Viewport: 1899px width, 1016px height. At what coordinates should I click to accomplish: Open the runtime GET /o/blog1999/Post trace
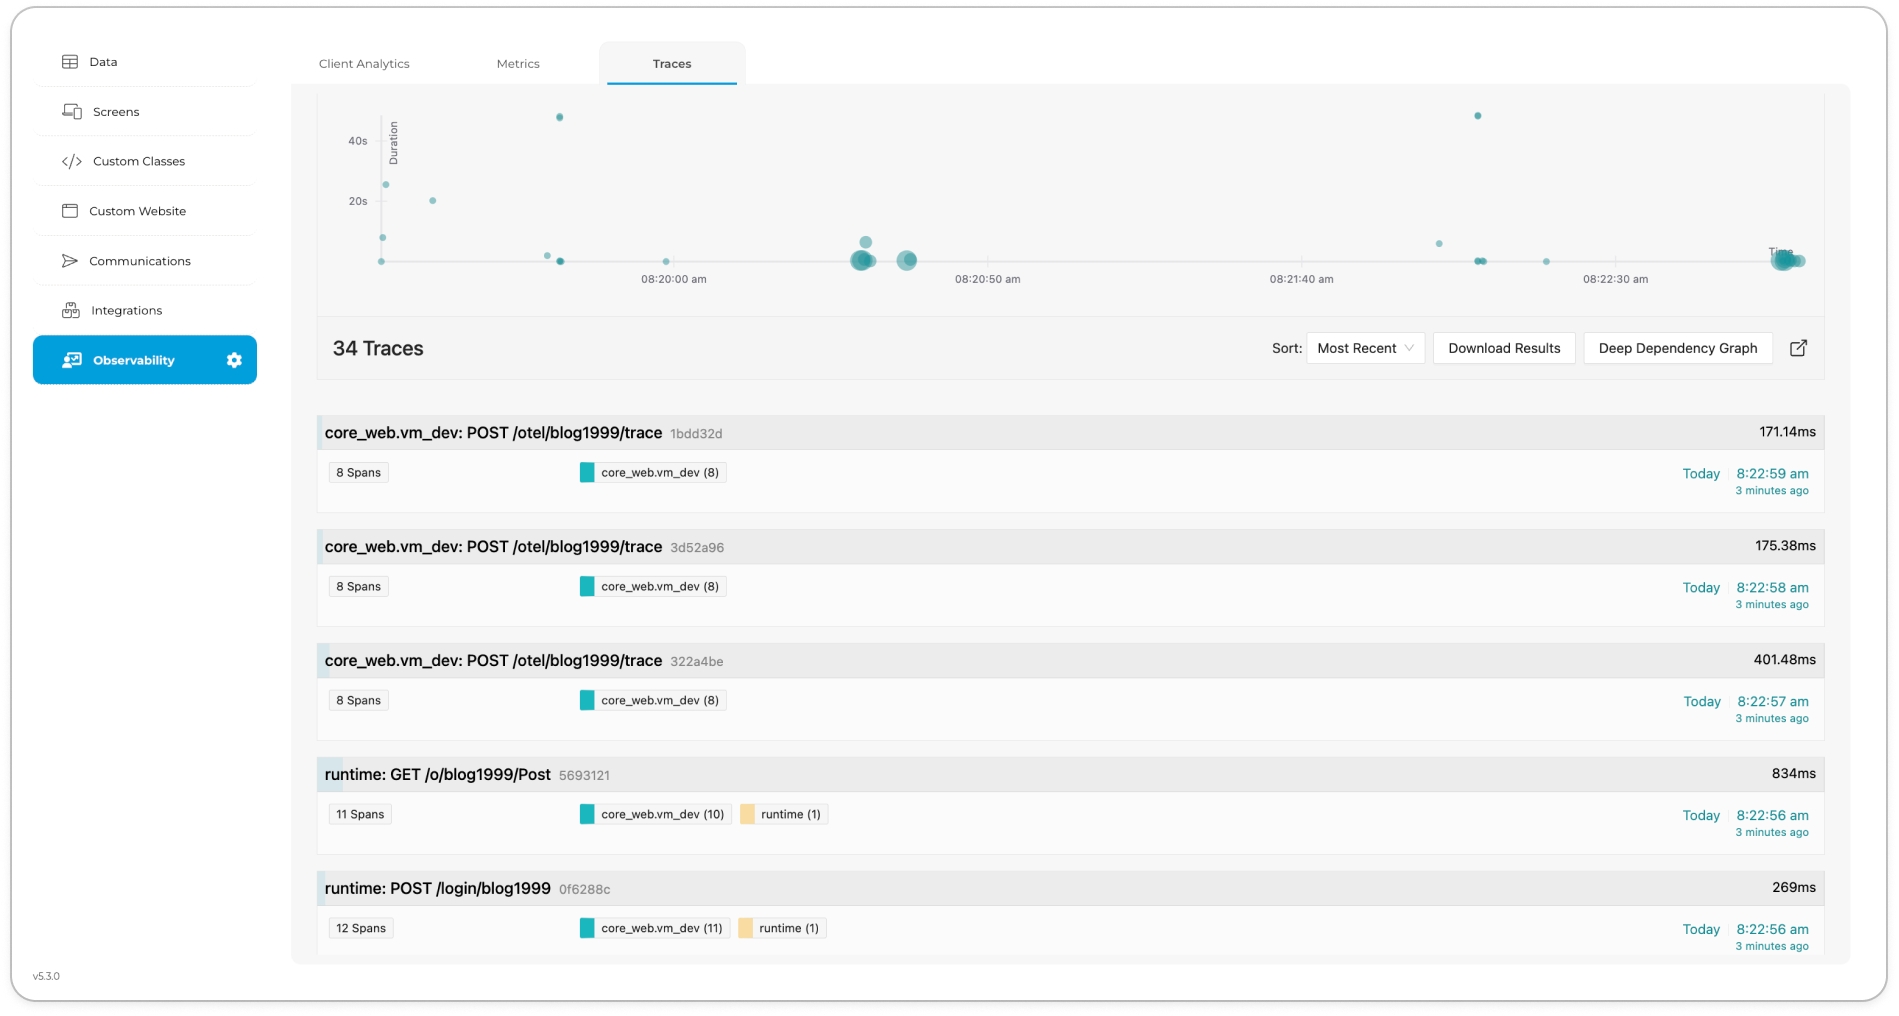[x=437, y=775]
